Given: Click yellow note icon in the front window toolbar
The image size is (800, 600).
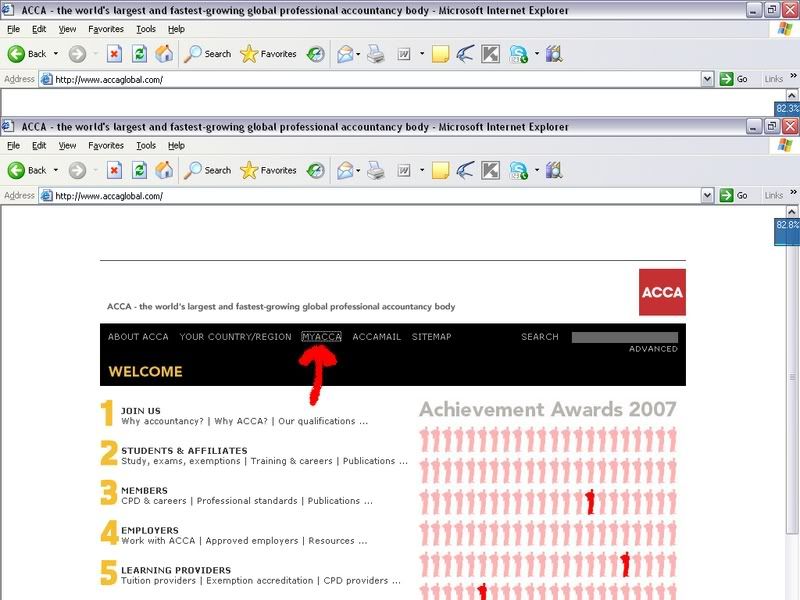Looking at the screenshot, I should coord(440,170).
